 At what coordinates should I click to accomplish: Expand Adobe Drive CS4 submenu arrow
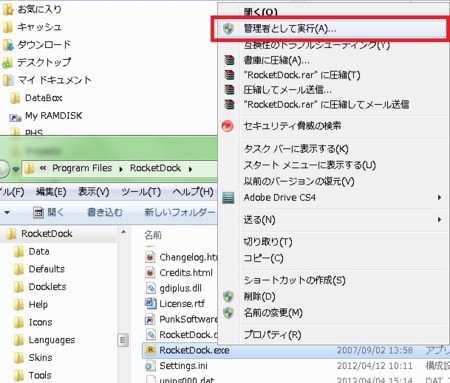click(440, 197)
